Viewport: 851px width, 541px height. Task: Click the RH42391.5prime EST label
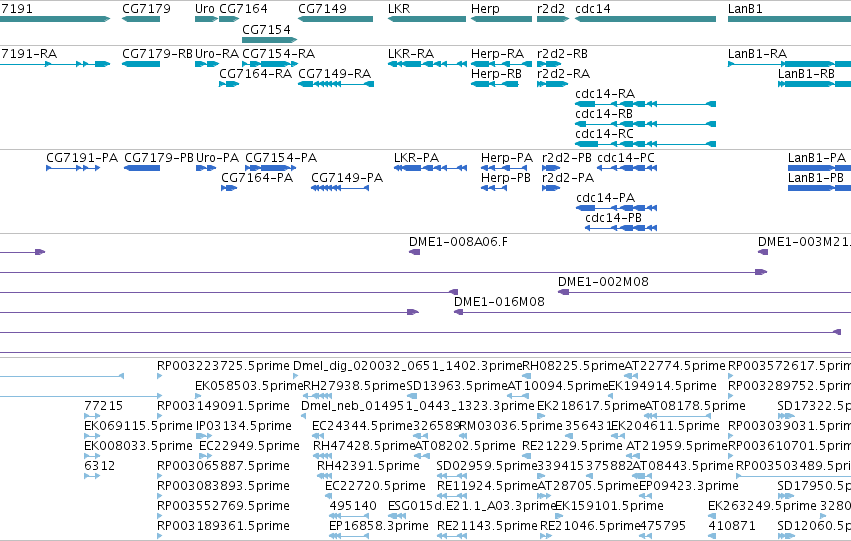pyautogui.click(x=369, y=467)
